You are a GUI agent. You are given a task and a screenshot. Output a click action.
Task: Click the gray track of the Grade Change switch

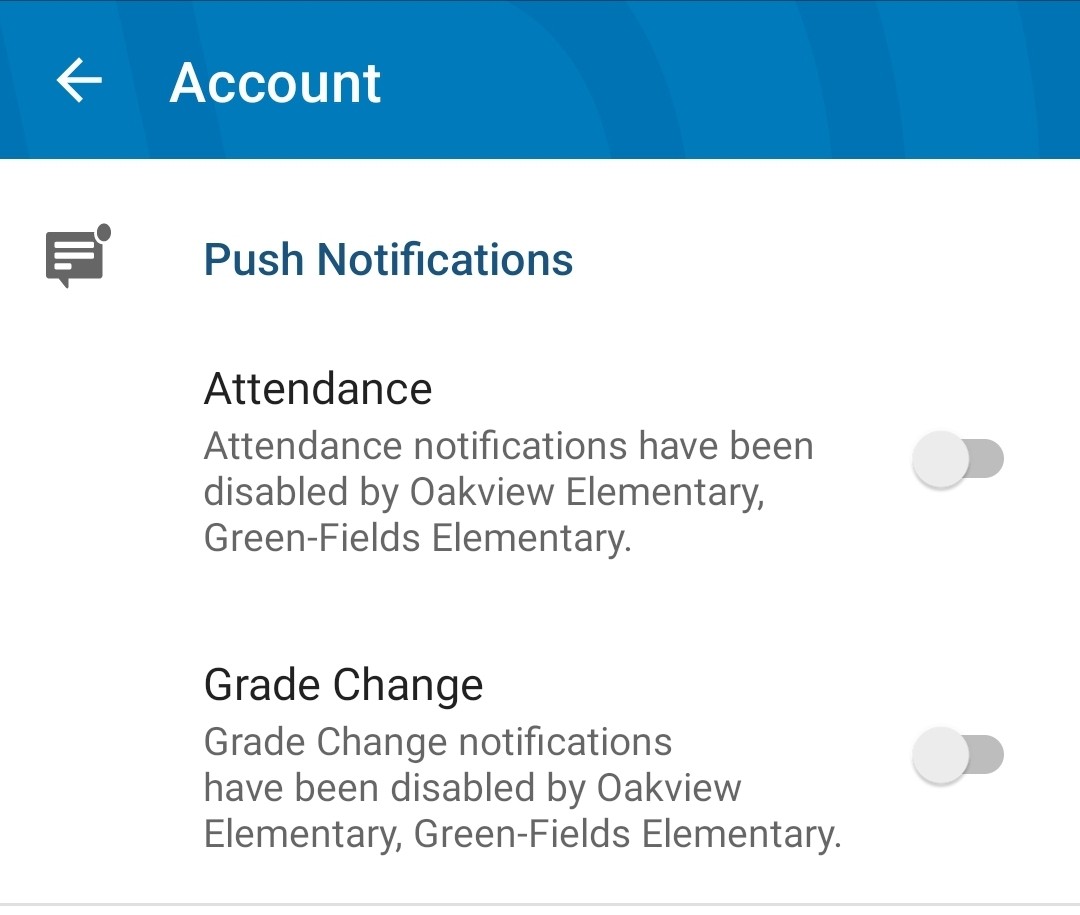pyautogui.click(x=988, y=754)
